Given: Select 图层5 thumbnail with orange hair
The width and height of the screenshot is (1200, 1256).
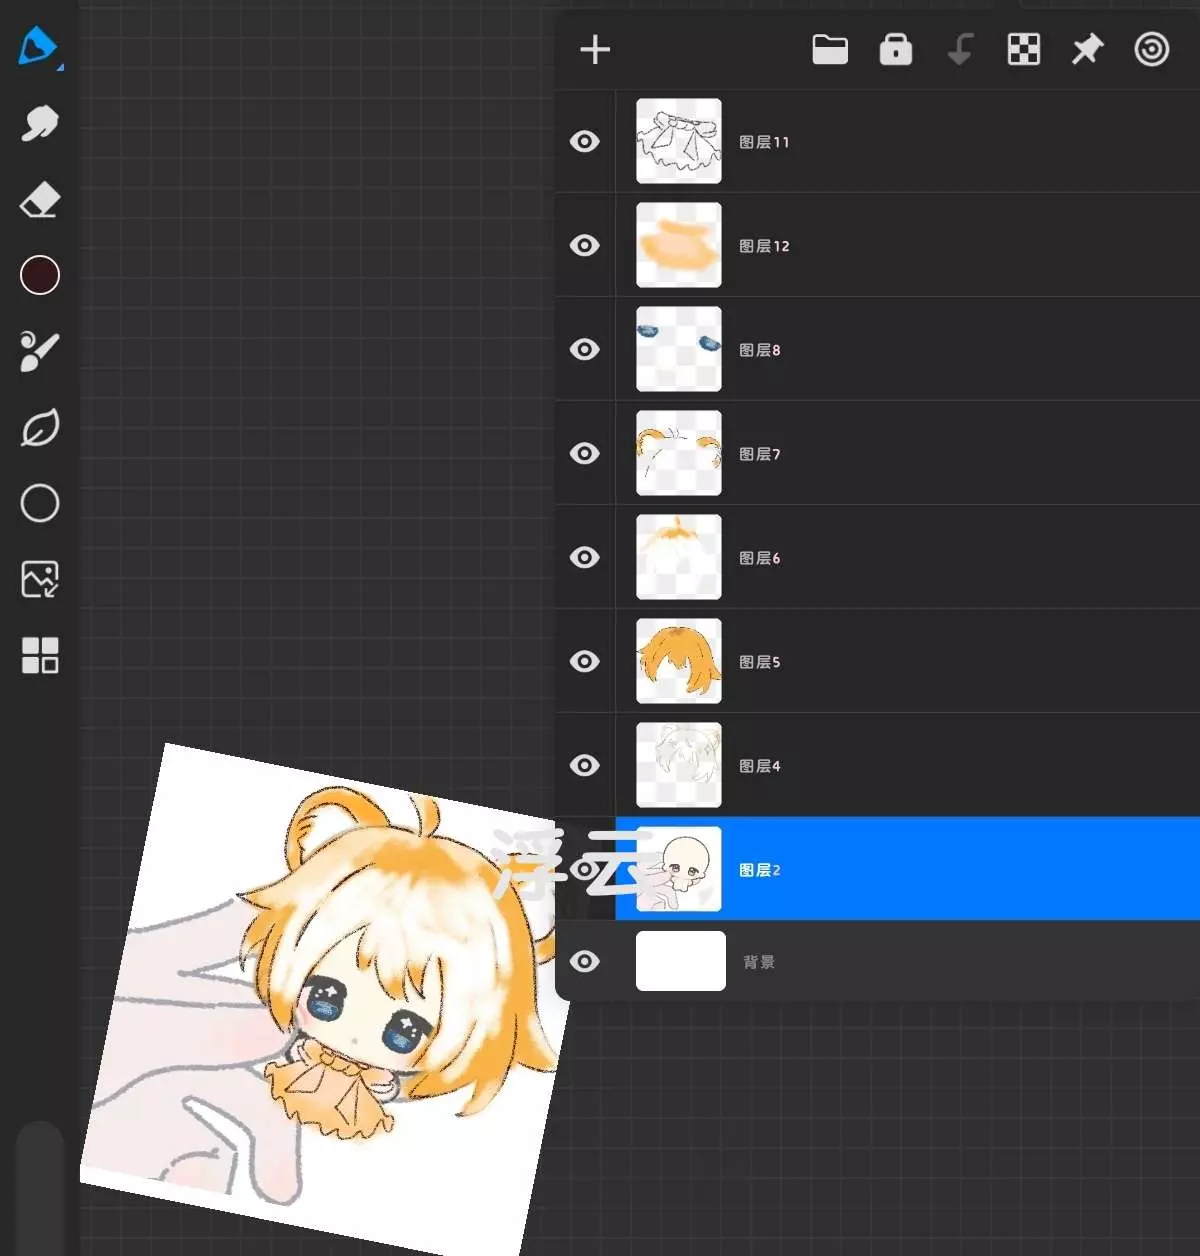Looking at the screenshot, I should pyautogui.click(x=679, y=661).
